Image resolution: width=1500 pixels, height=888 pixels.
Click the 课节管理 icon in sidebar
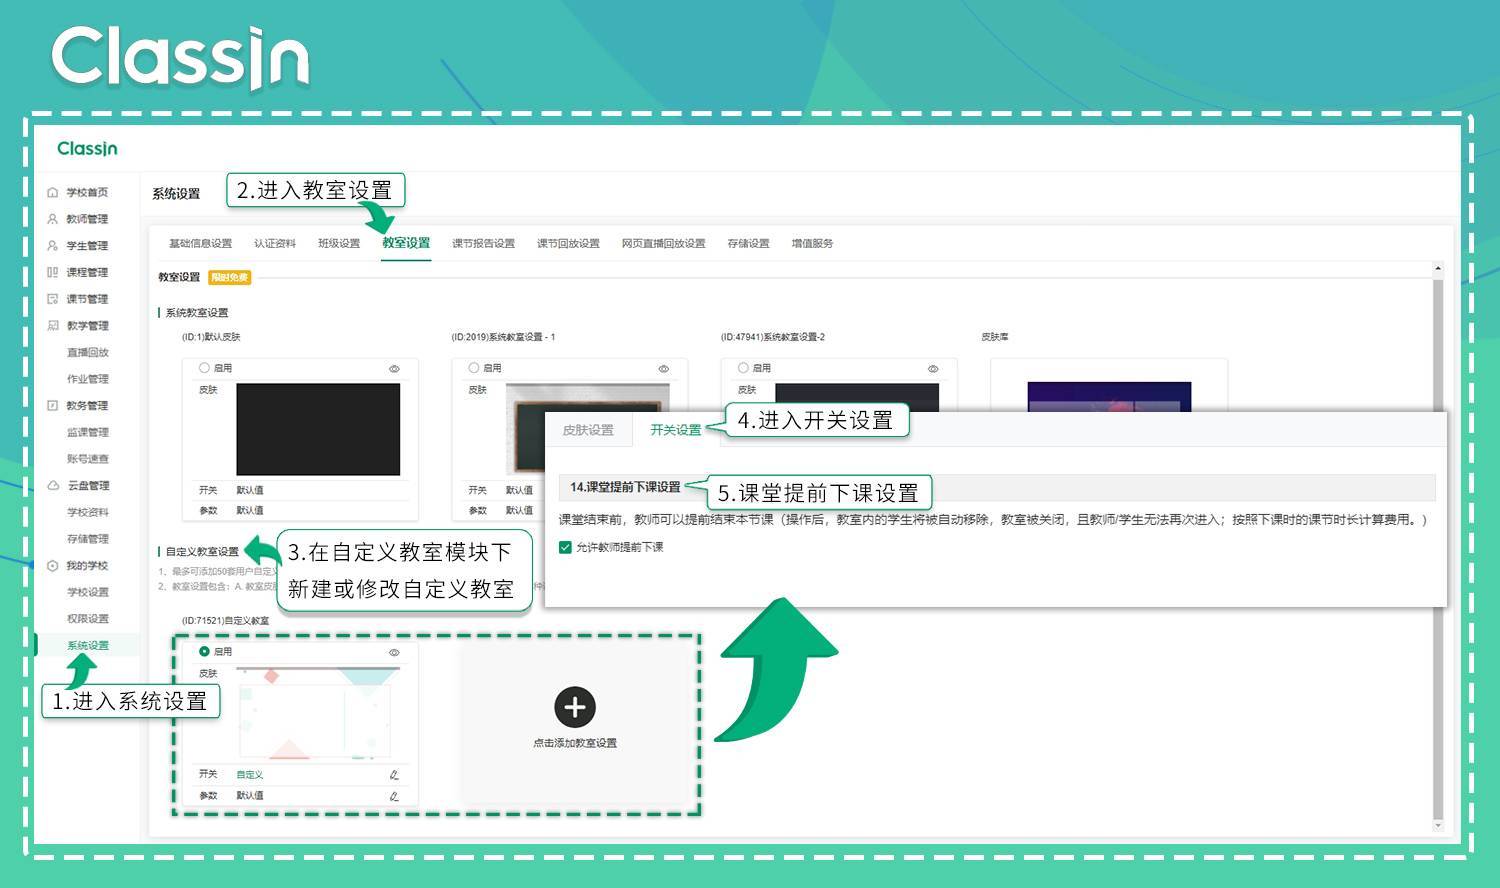(x=53, y=299)
